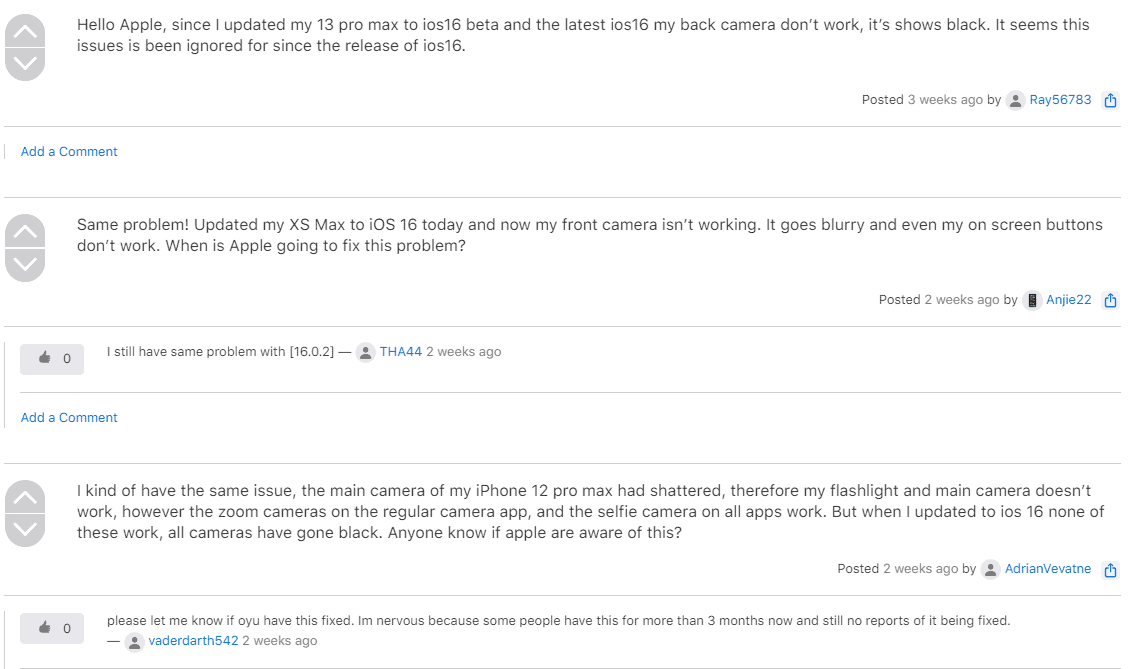This screenshot has height=669, width=1137.
Task: Upvote AdrianVevatne's iPhone 12 pro max post
Action: click(x=25, y=497)
